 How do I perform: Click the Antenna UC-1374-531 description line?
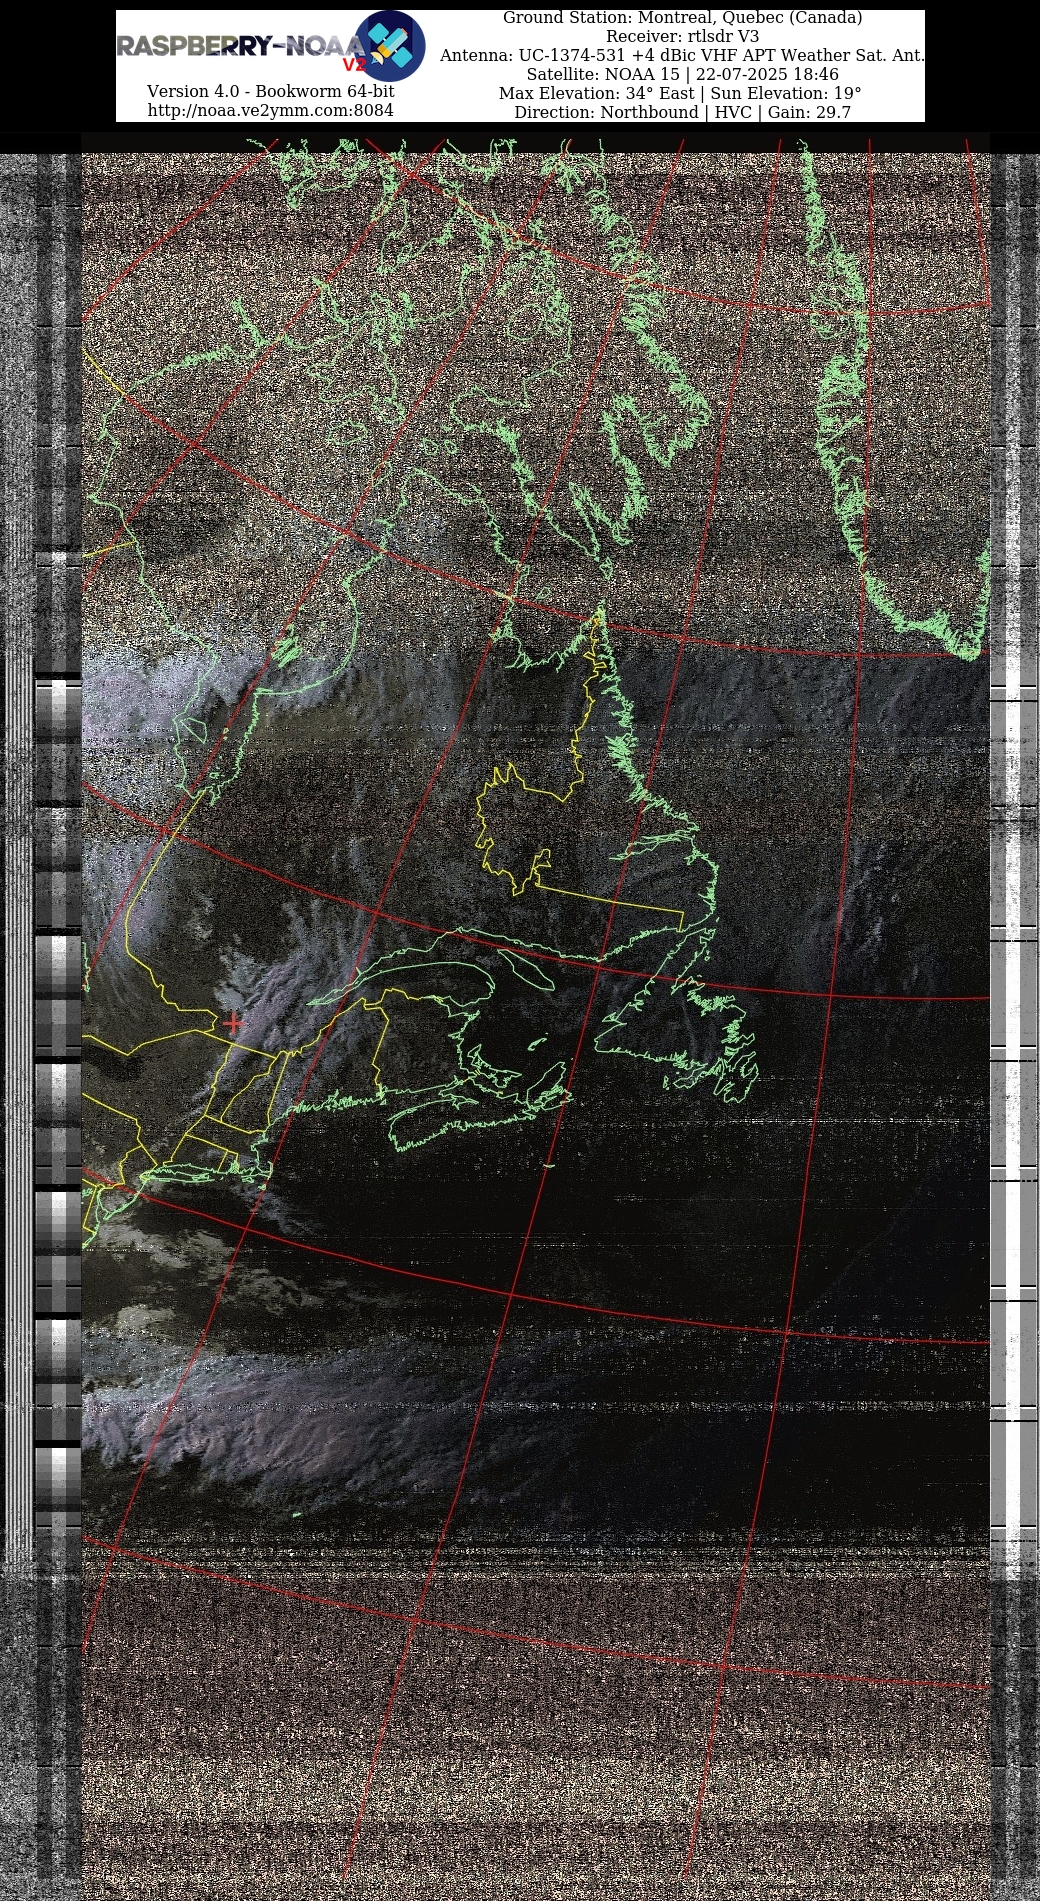point(683,56)
